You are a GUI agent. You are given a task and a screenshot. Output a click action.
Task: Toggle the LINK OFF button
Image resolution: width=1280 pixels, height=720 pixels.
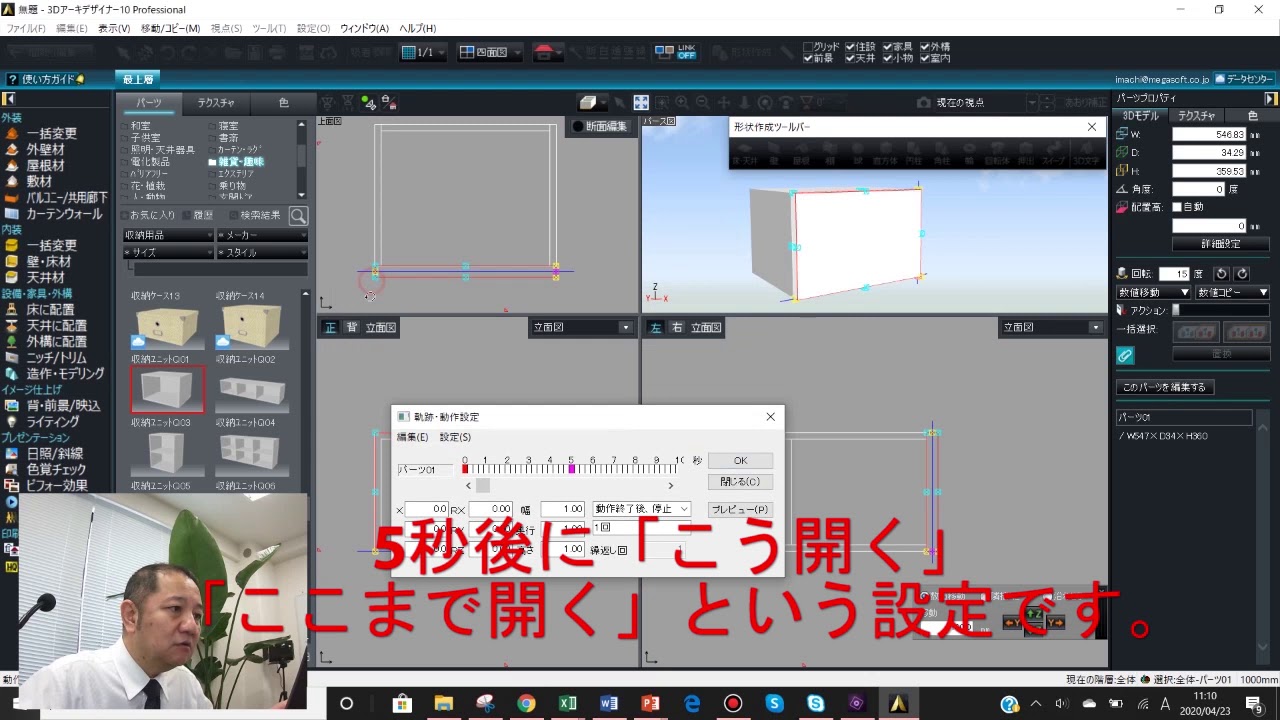676,52
